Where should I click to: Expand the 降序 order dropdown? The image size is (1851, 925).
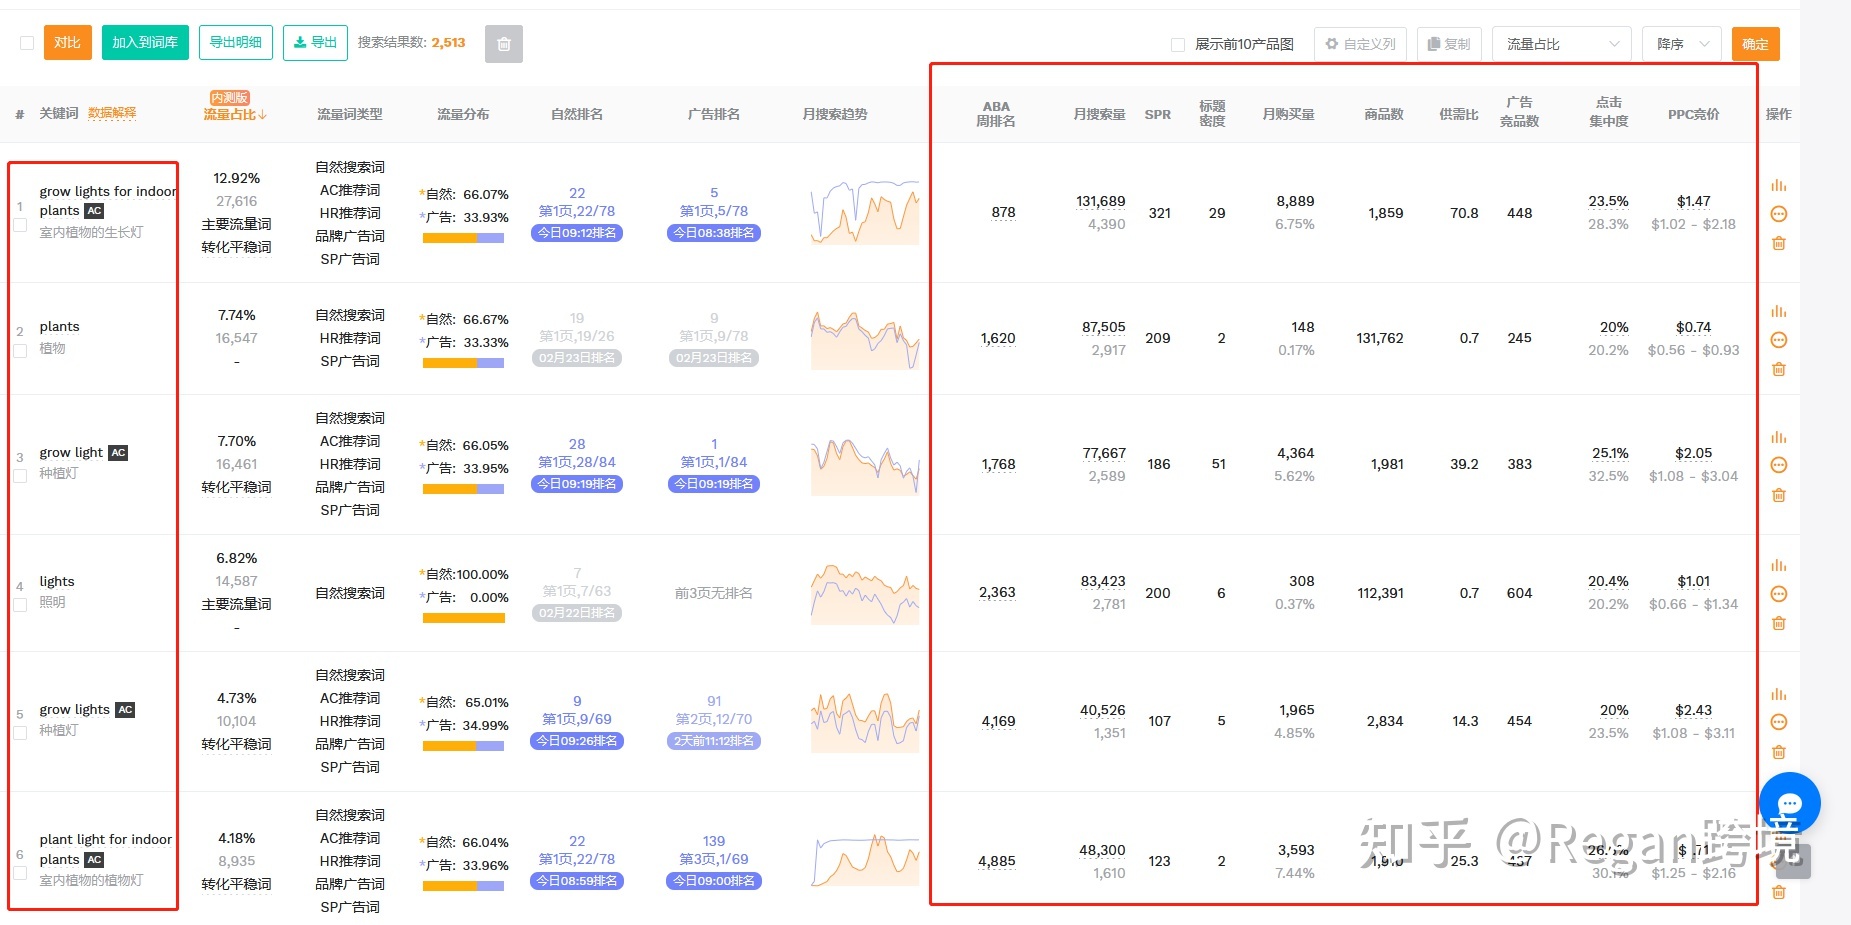coord(1681,44)
